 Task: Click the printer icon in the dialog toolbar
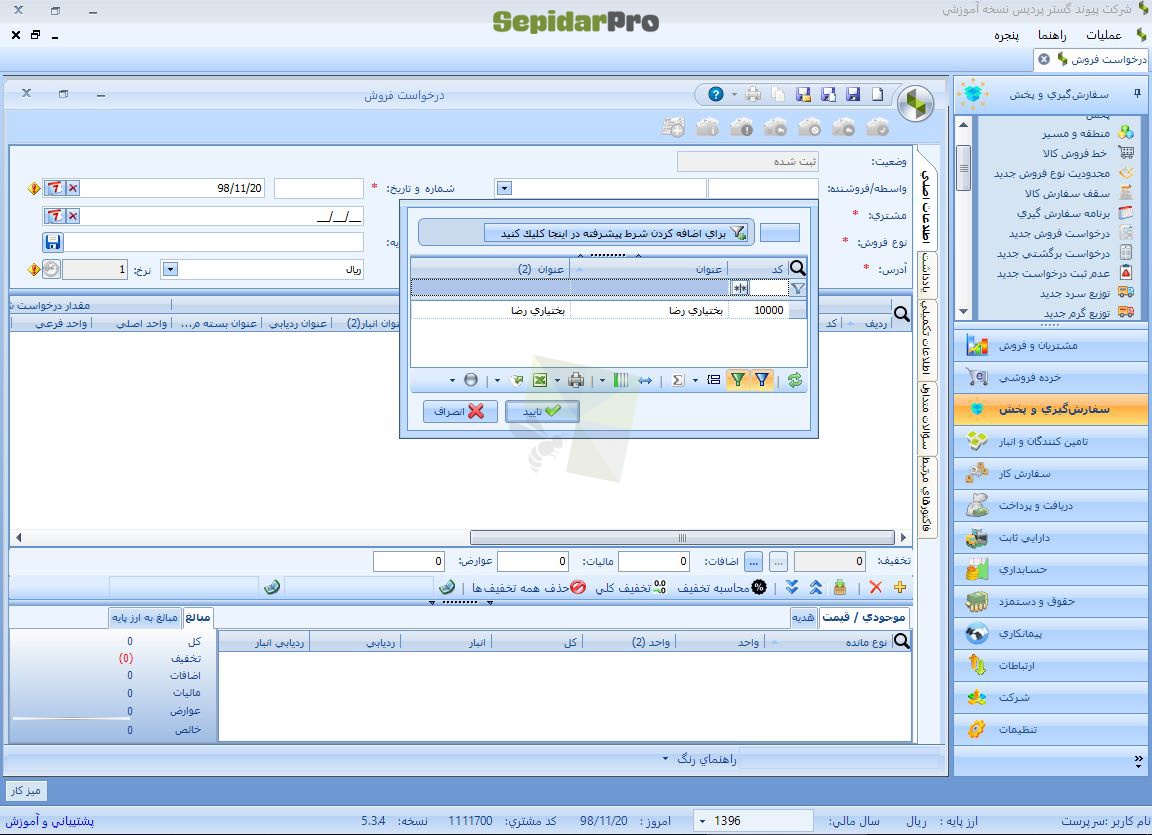576,380
